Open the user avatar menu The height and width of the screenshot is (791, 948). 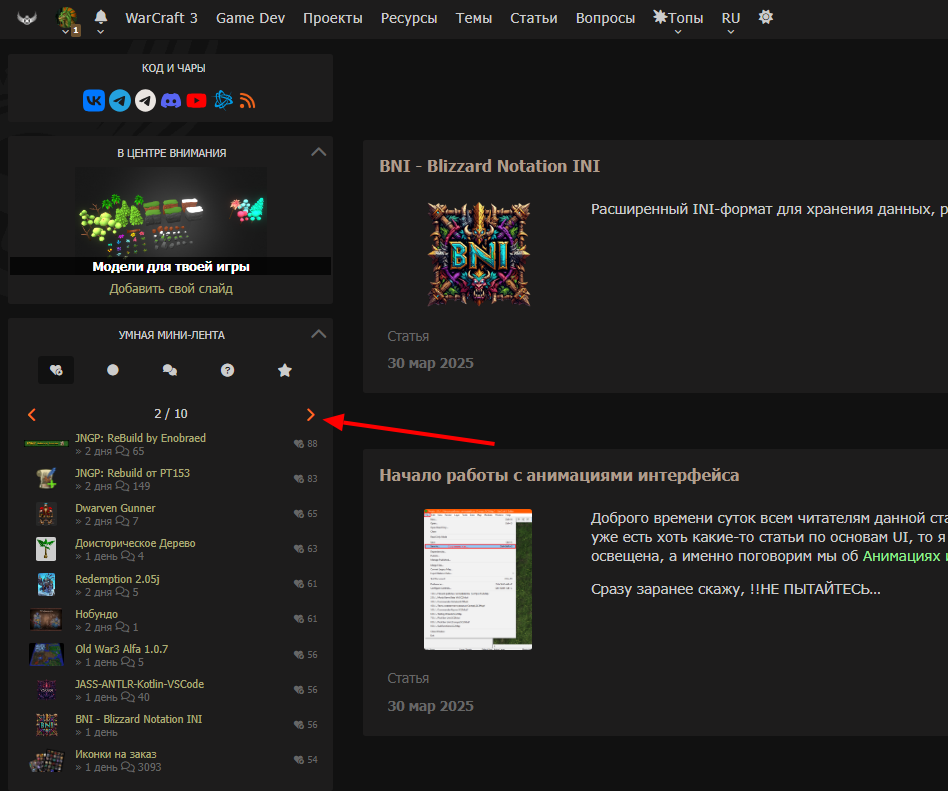click(67, 19)
